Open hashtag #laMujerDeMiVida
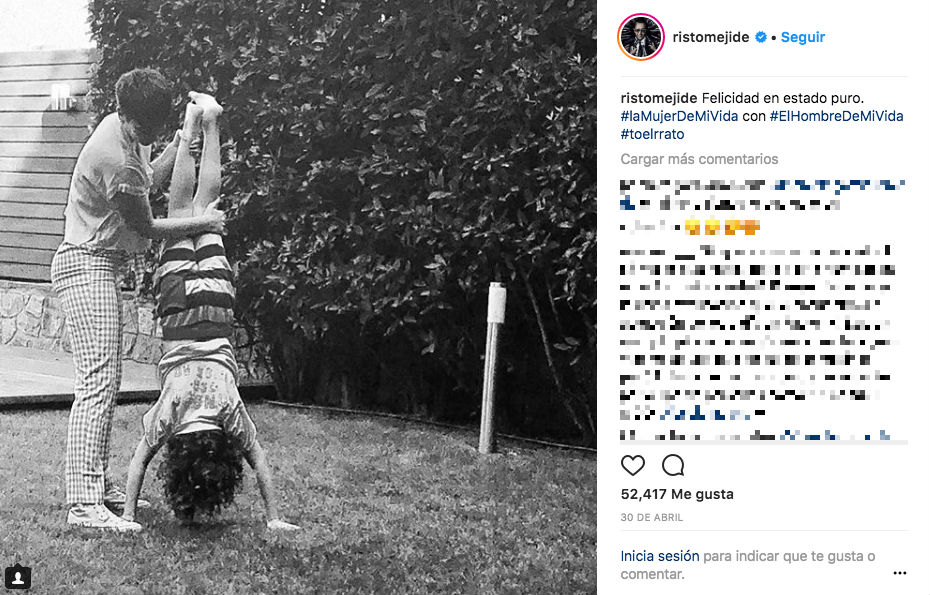Screen dimensions: 930x595 pyautogui.click(x=679, y=116)
